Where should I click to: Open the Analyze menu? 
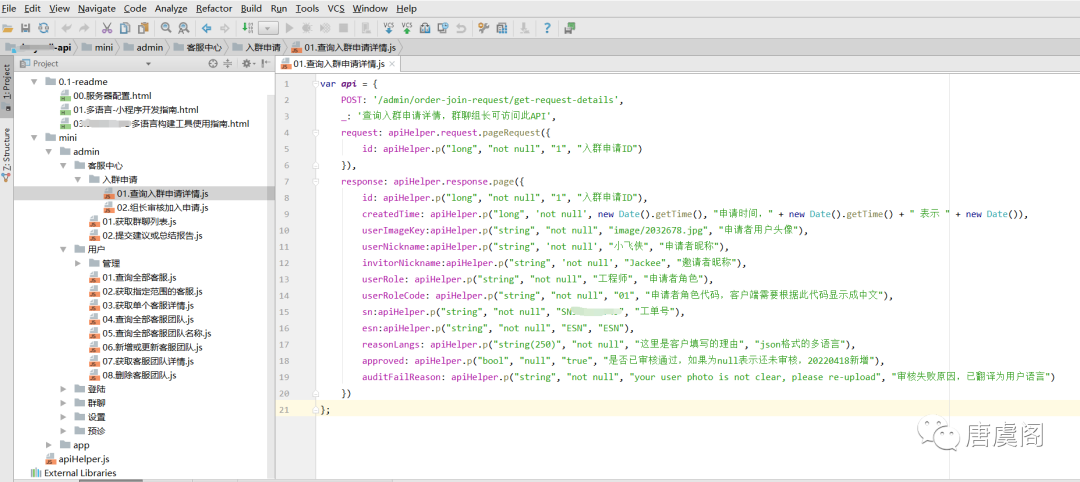click(x=171, y=9)
